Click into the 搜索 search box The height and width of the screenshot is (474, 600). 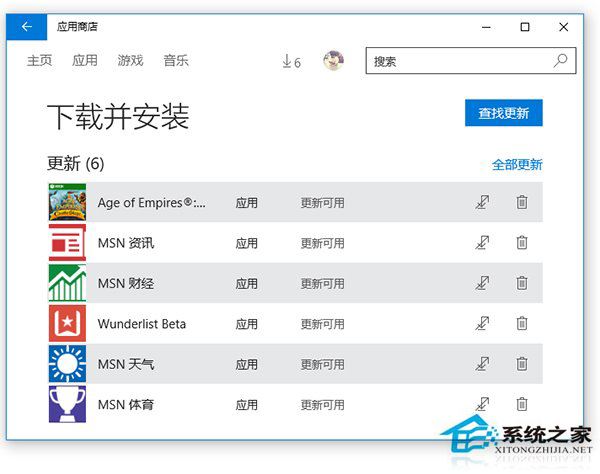tap(471, 60)
